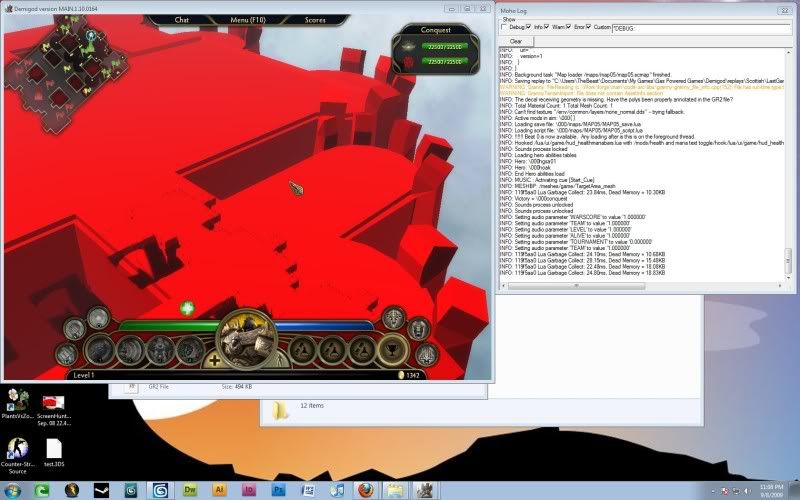Uncheck the Info checkbox

(529, 27)
